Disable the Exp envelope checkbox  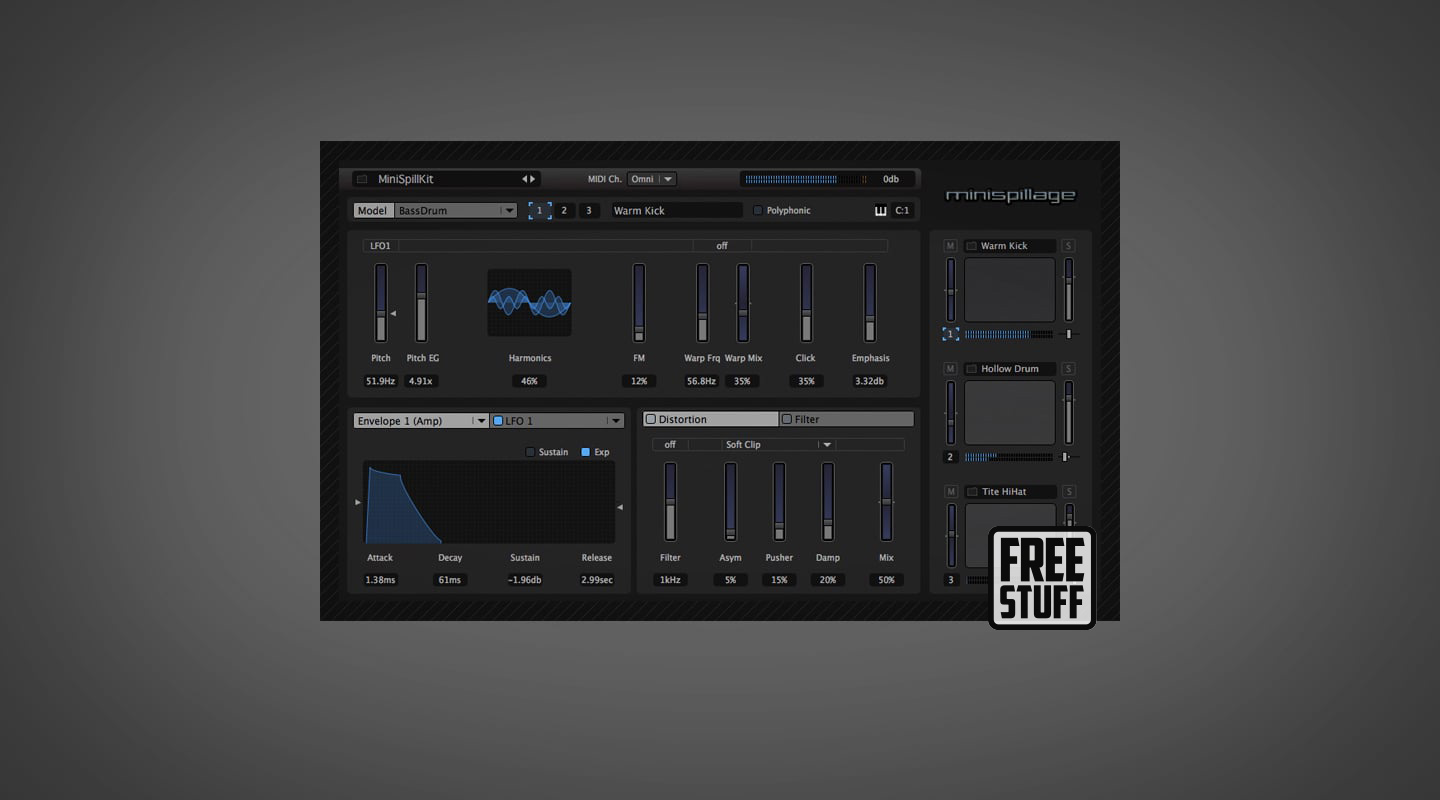click(x=586, y=452)
